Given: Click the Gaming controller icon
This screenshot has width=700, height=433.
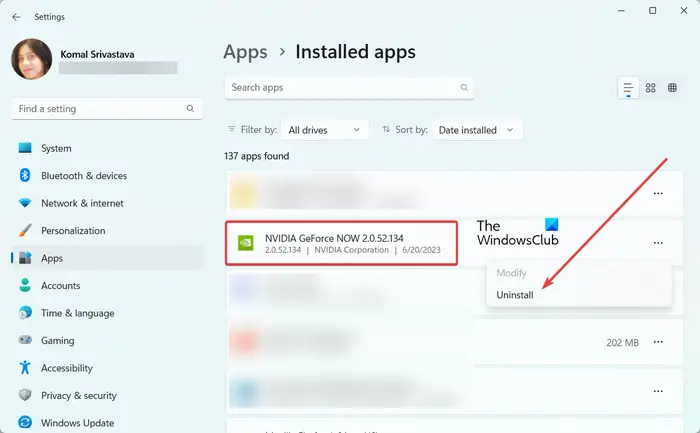Looking at the screenshot, I should point(25,340).
